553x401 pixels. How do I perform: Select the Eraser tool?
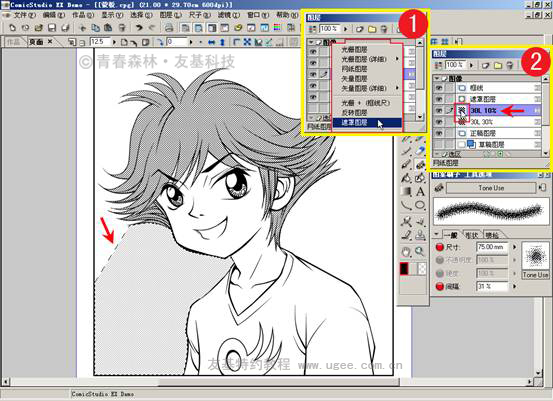point(420,151)
